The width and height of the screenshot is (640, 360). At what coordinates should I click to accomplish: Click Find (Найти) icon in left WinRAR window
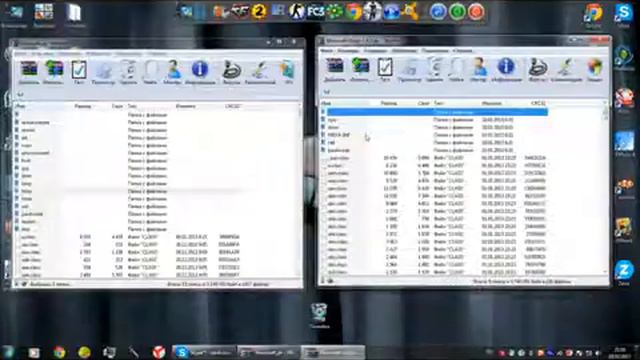tap(151, 73)
